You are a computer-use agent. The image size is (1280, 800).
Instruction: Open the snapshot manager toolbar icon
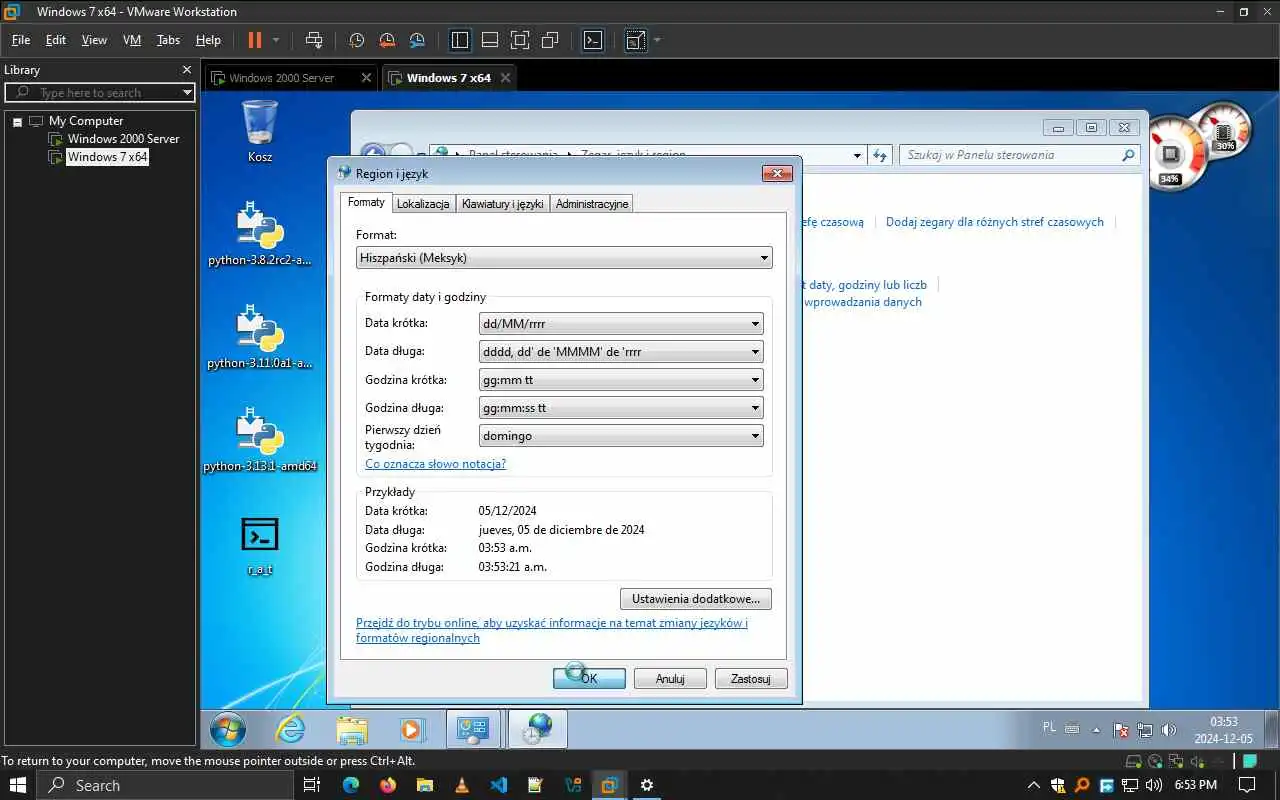[x=417, y=40]
